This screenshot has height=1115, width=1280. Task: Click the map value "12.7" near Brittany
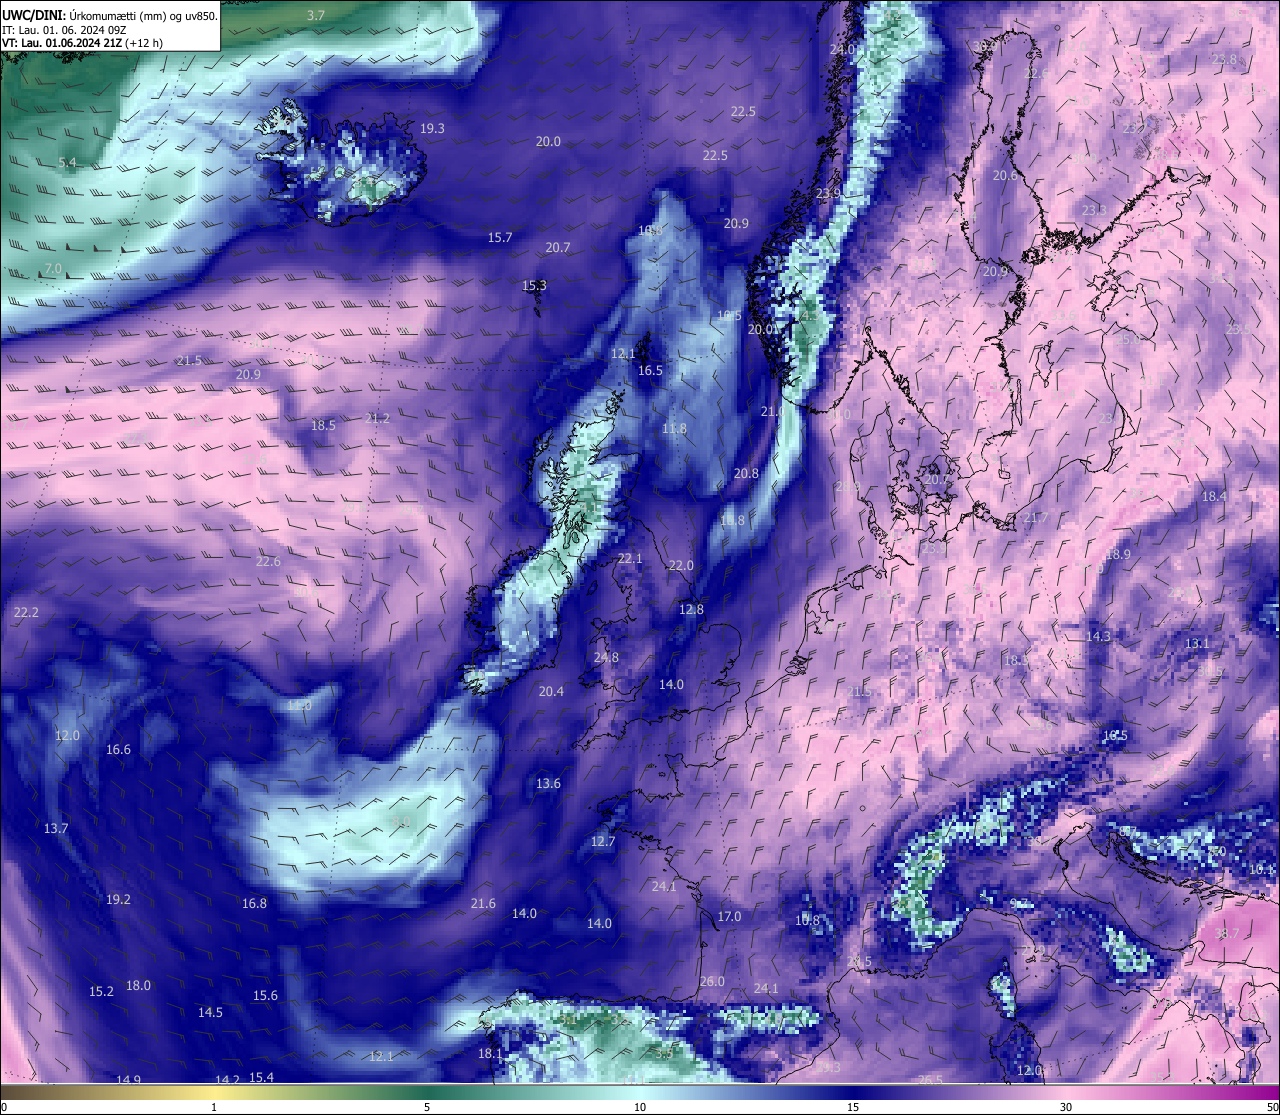tap(603, 841)
